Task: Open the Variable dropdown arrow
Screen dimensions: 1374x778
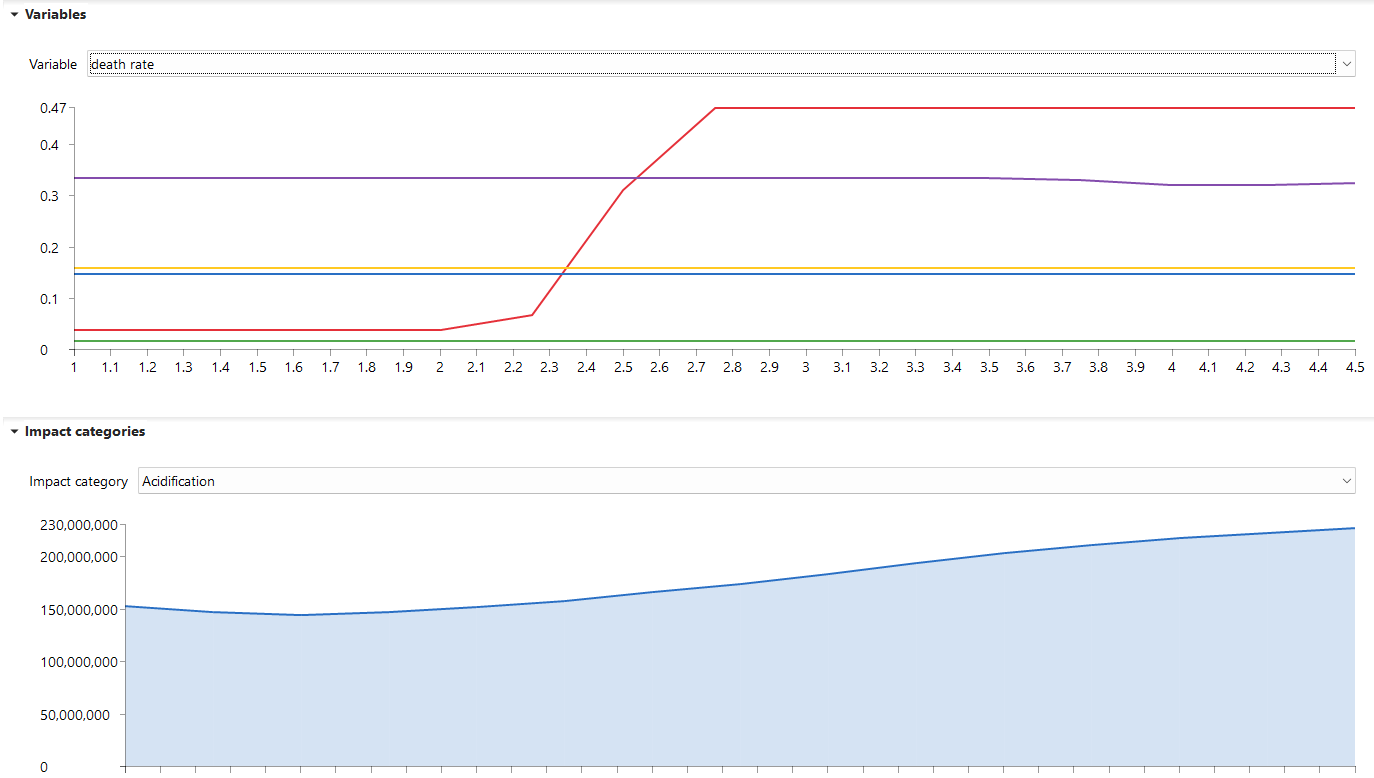Action: 1346,64
